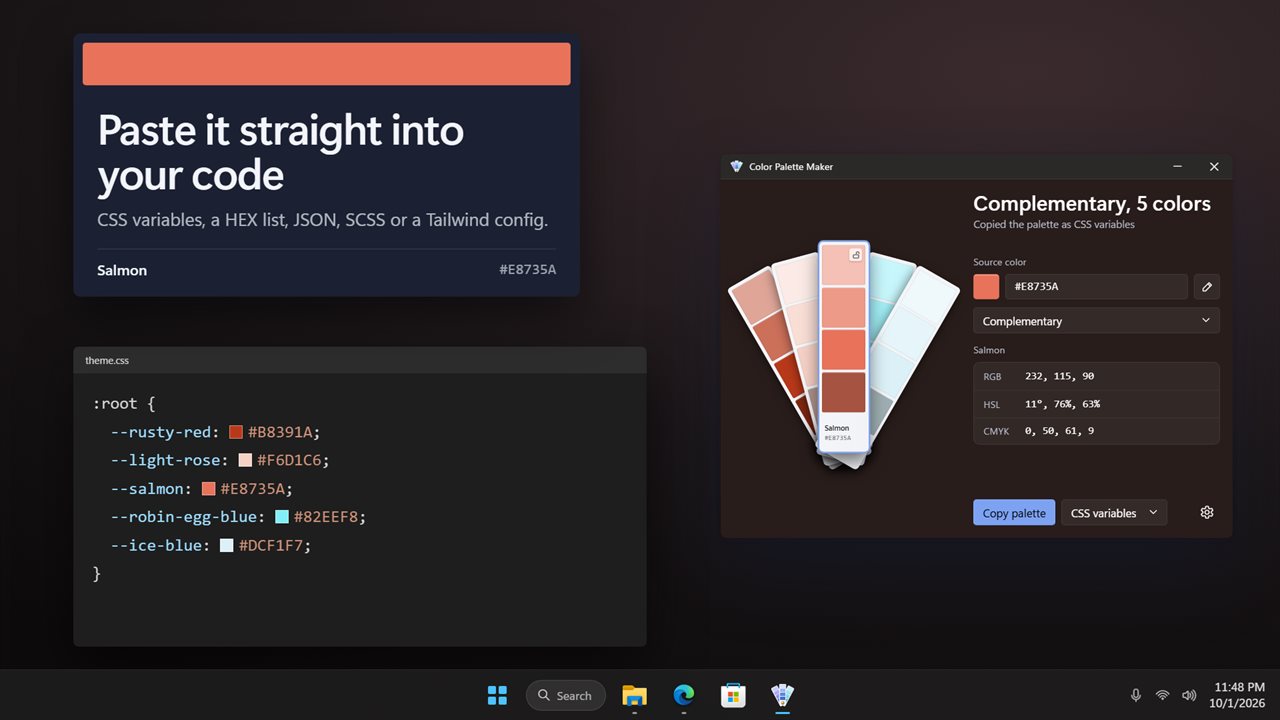Image resolution: width=1280 pixels, height=720 pixels.
Task: Click the Copy palette button
Action: (1014, 513)
